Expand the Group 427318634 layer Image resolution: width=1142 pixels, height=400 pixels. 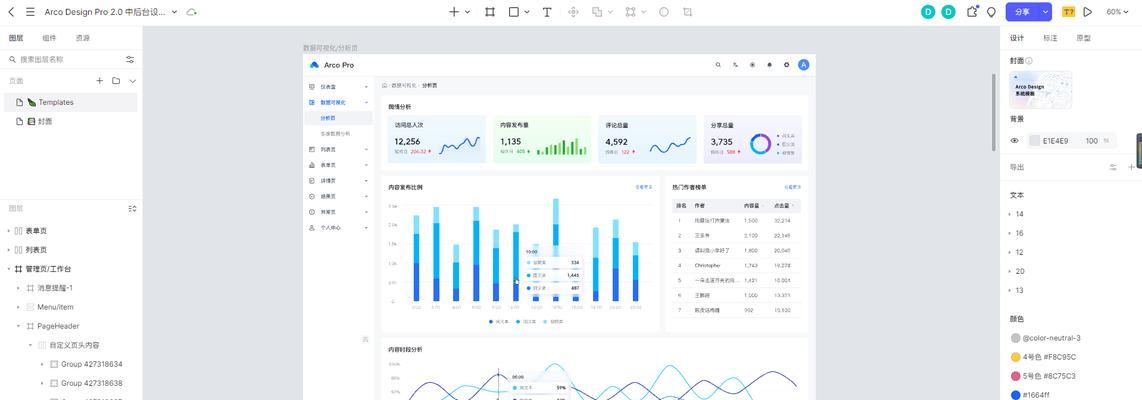(x=42, y=364)
